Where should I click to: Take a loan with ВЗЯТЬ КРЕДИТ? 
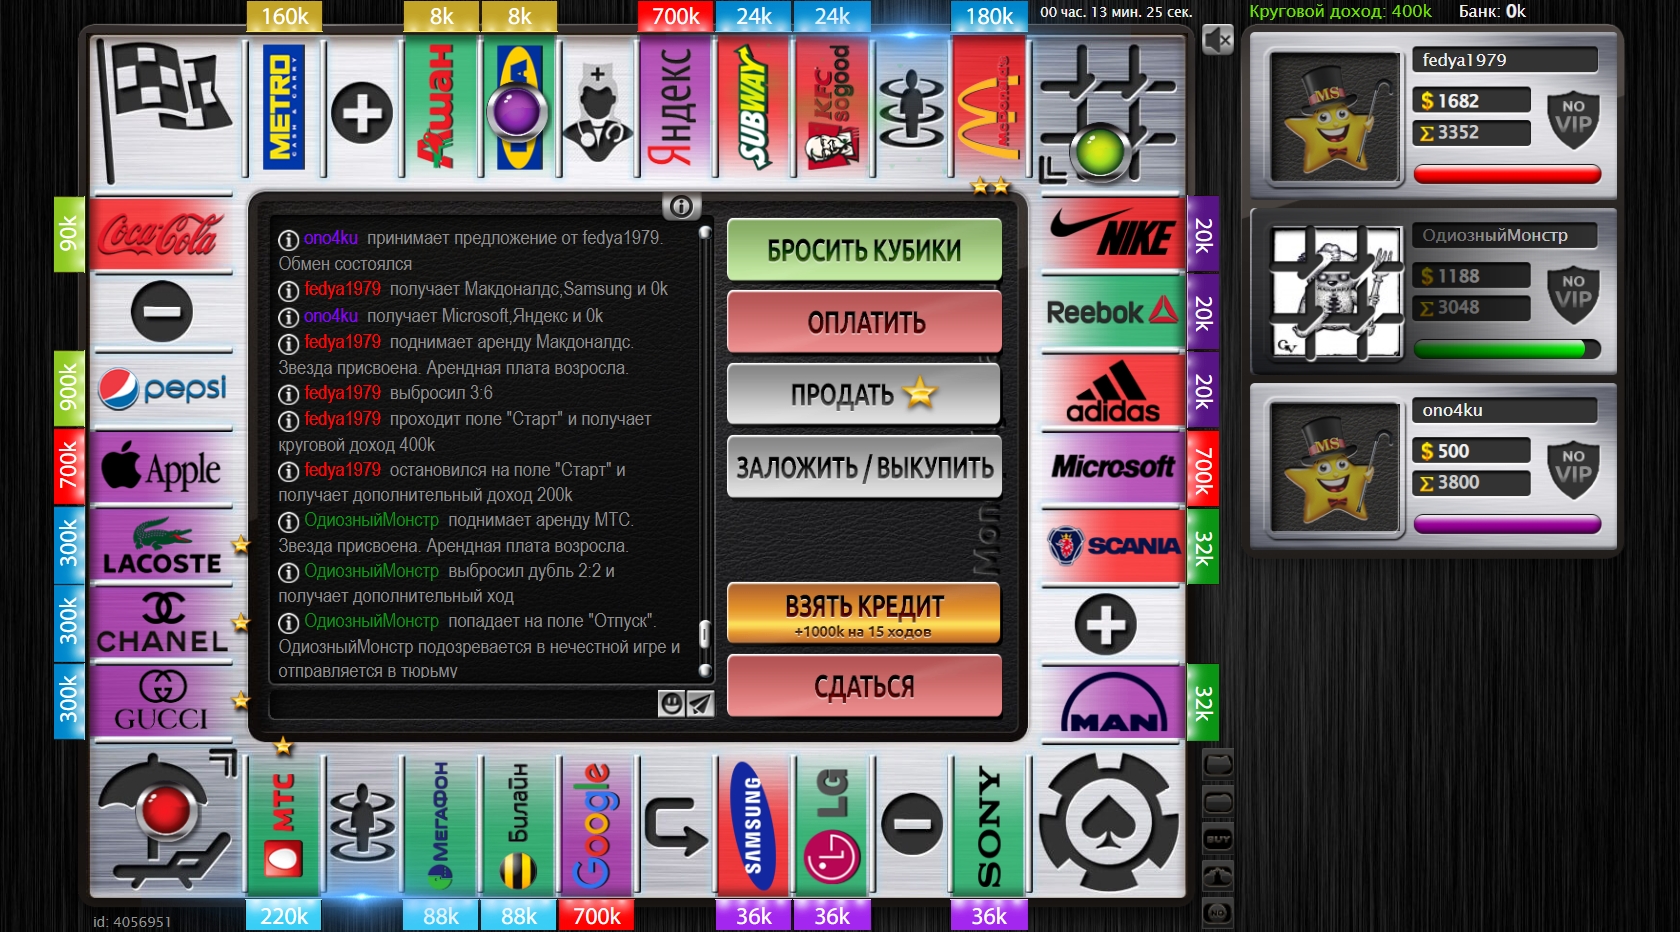[x=864, y=612]
